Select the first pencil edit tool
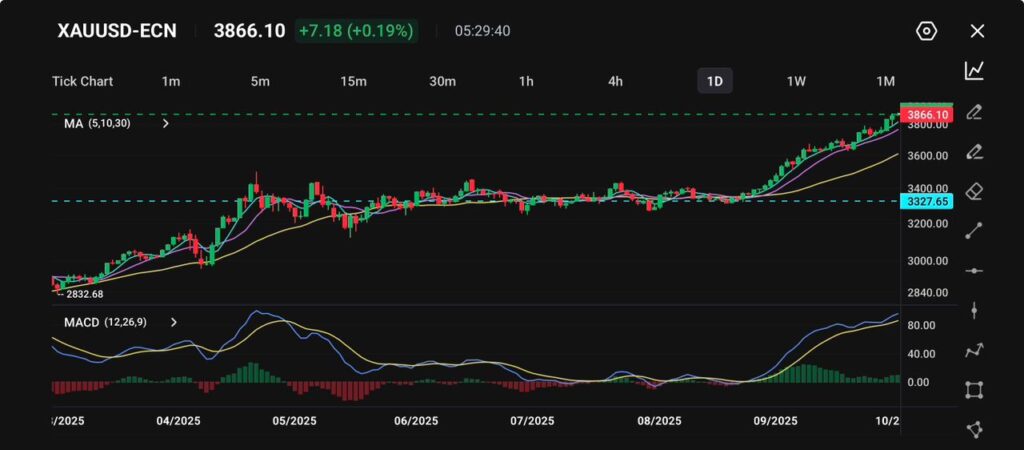The height and width of the screenshot is (450, 1024). pyautogui.click(x=974, y=111)
